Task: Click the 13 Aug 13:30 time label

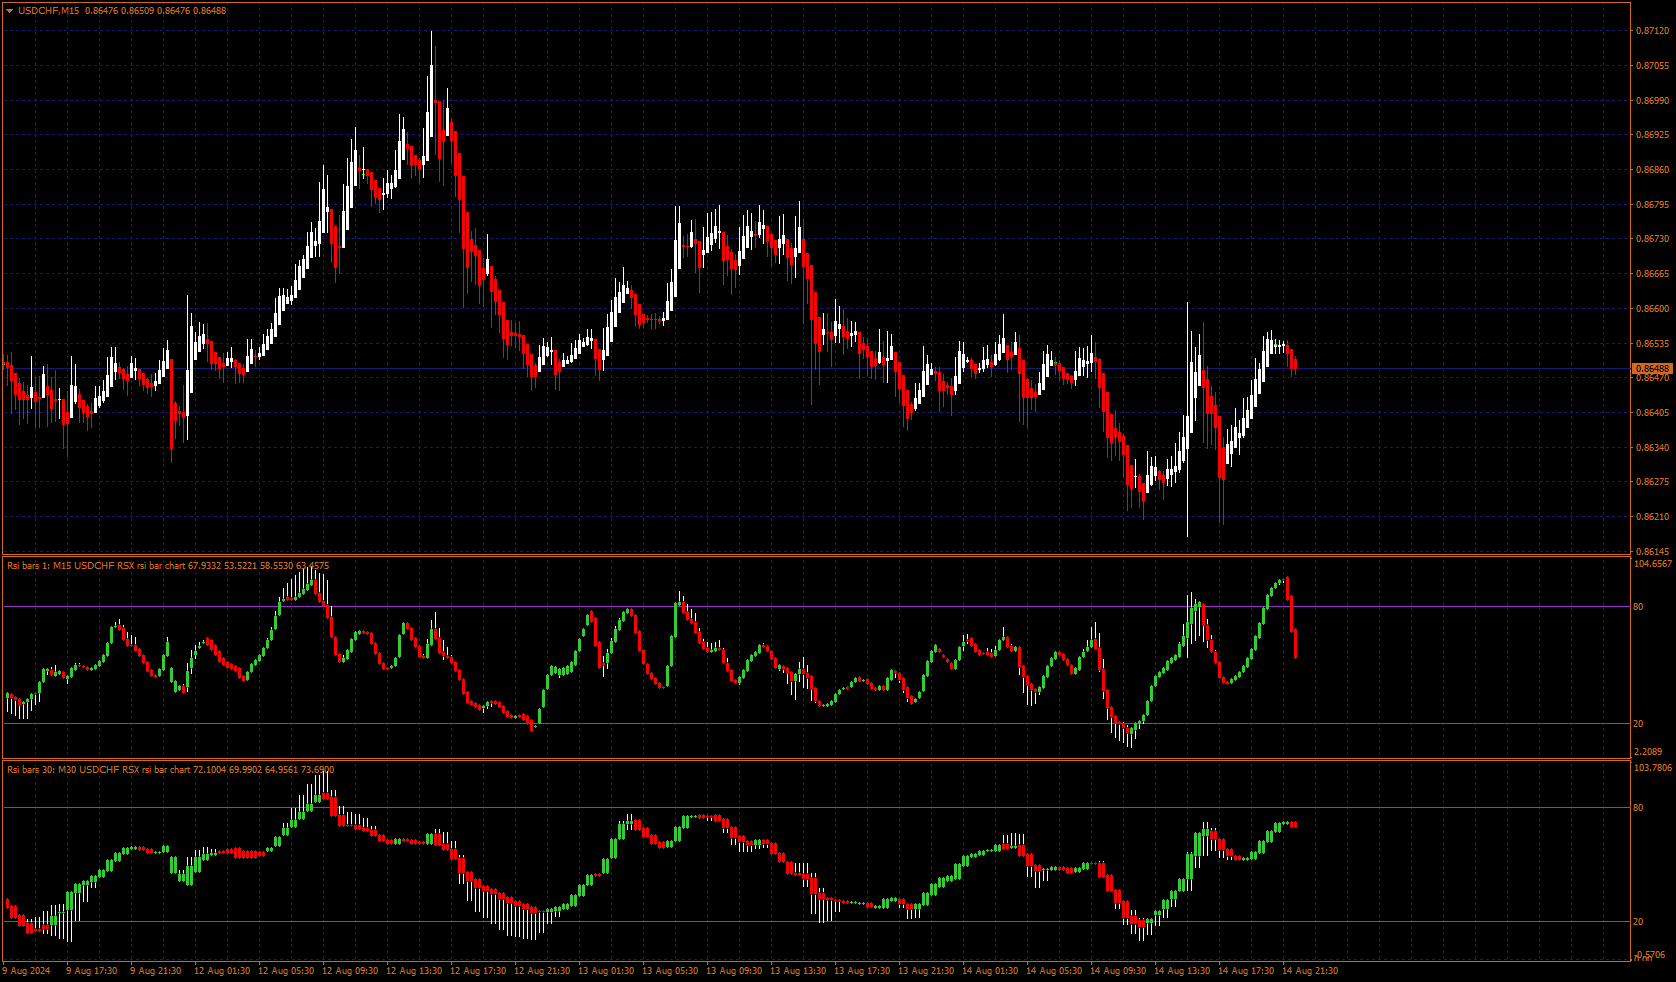Action: 798,971
